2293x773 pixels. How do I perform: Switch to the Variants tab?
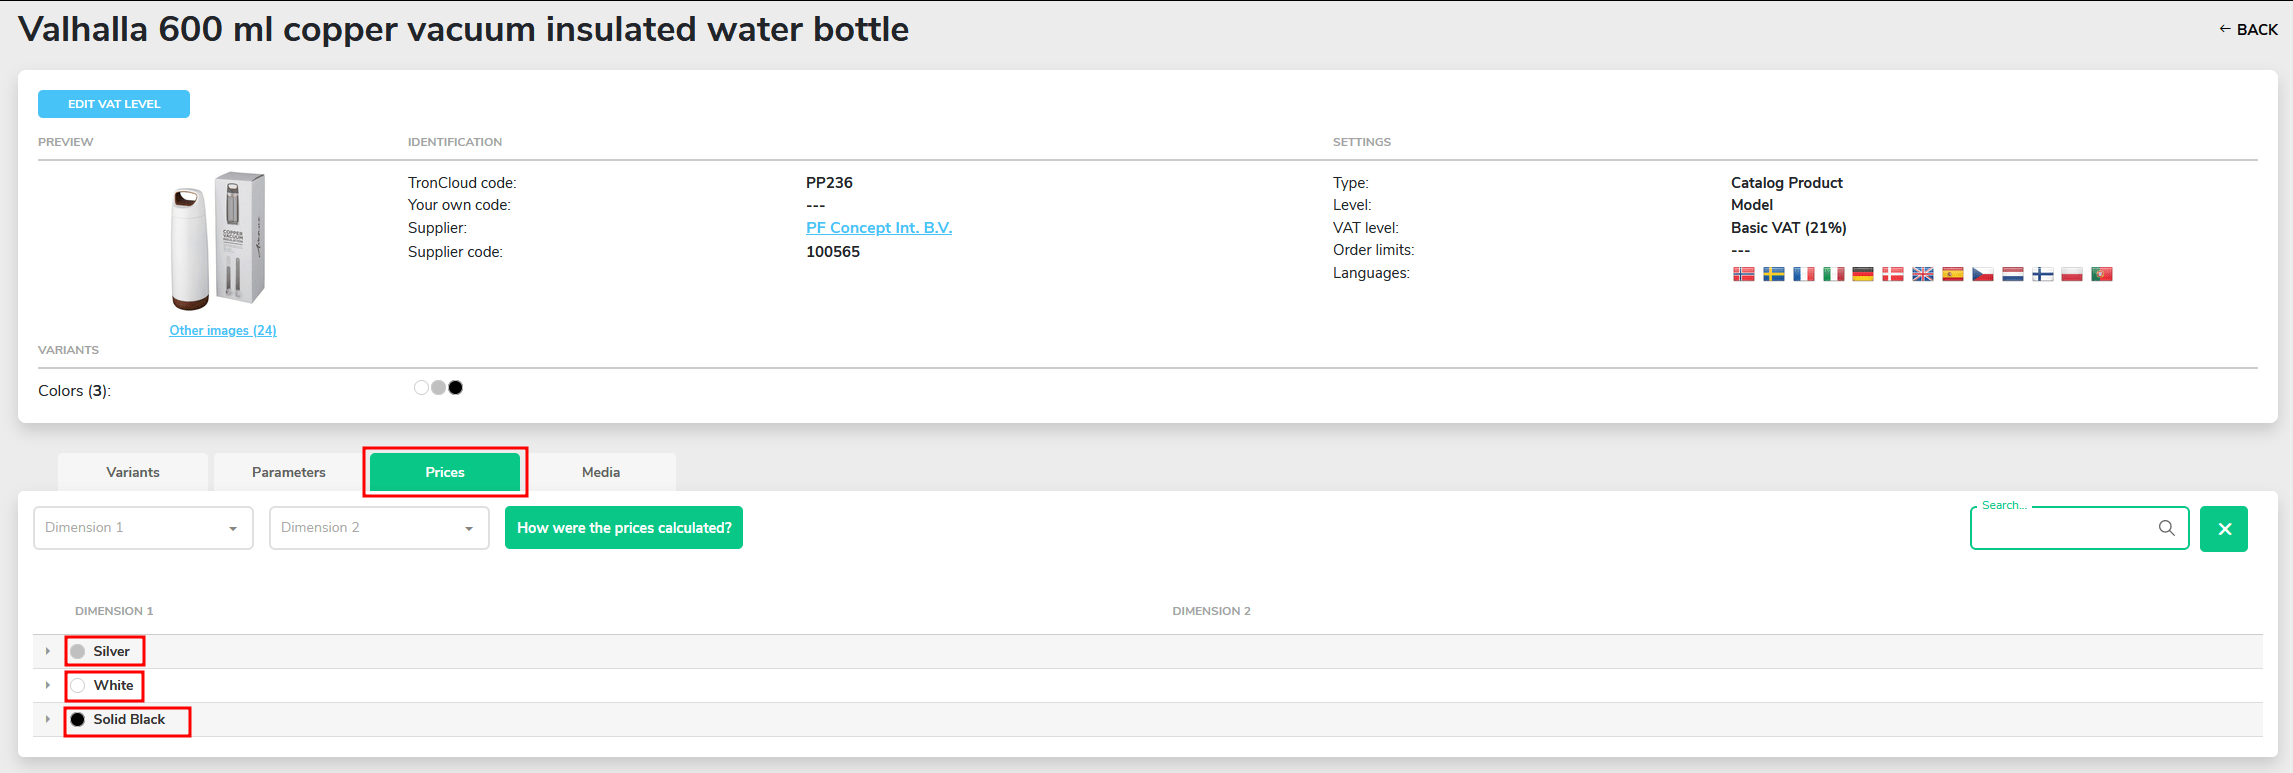pyautogui.click(x=133, y=472)
